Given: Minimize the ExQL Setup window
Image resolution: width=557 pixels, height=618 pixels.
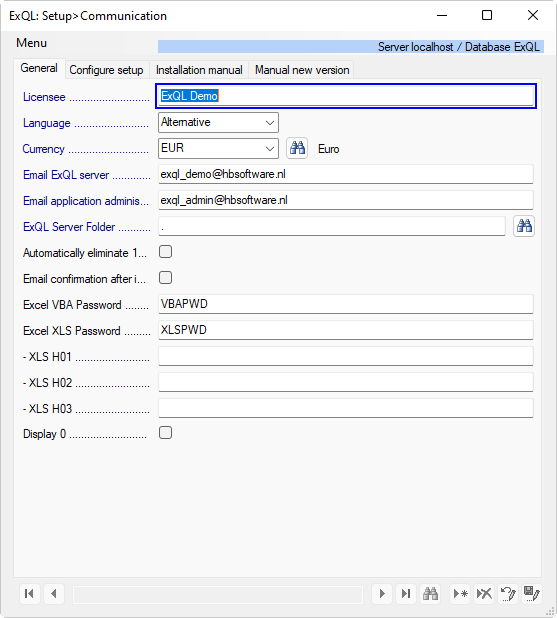Looking at the screenshot, I should click(442, 15).
